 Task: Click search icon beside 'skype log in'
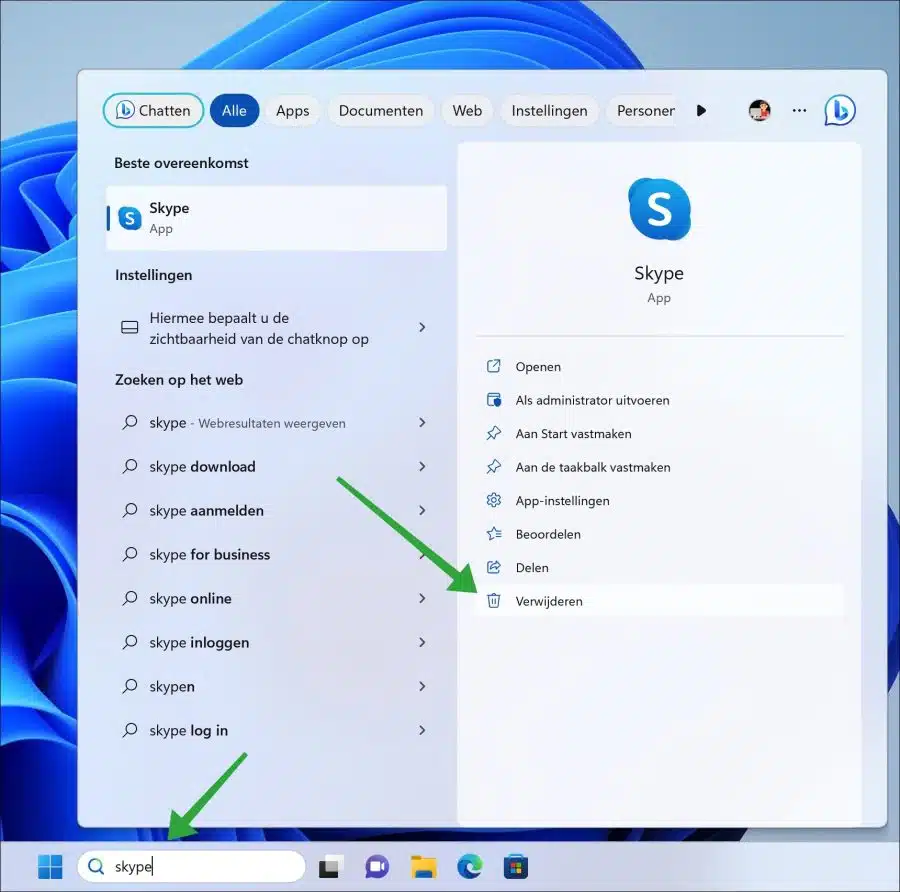coord(130,730)
